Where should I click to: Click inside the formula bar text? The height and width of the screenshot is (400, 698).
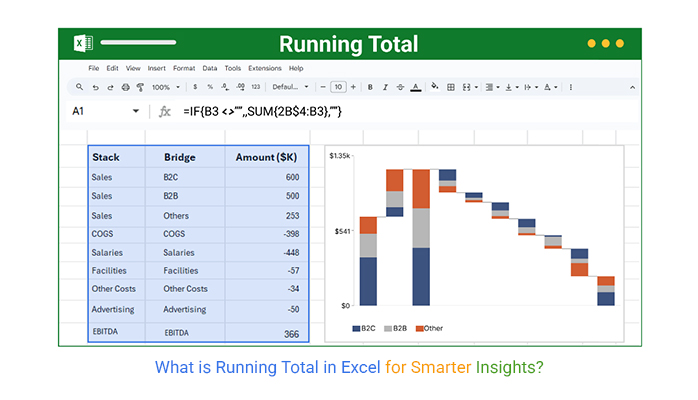(262, 111)
